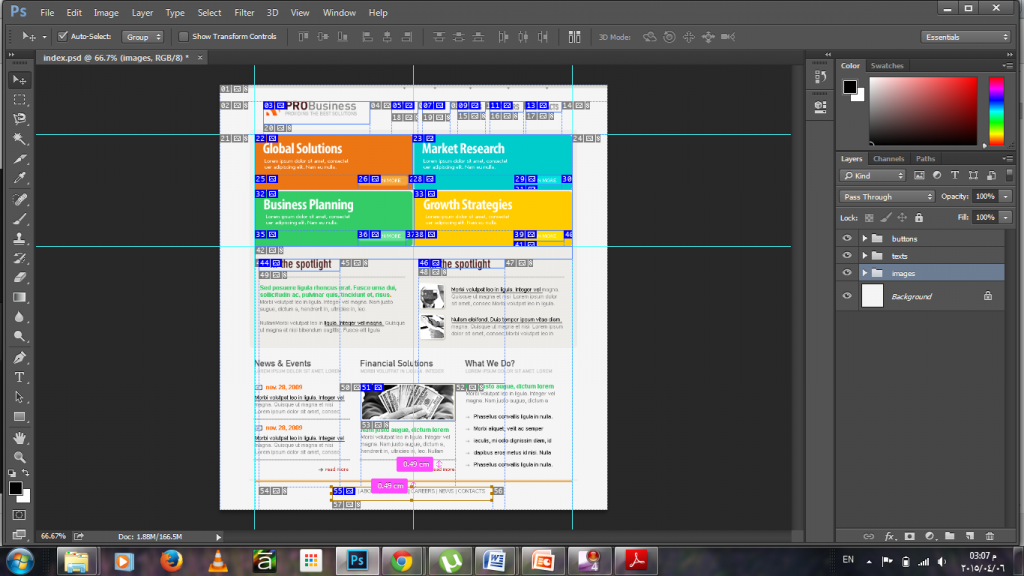Pick the Hand tool
The image size is (1024, 576).
point(20,438)
